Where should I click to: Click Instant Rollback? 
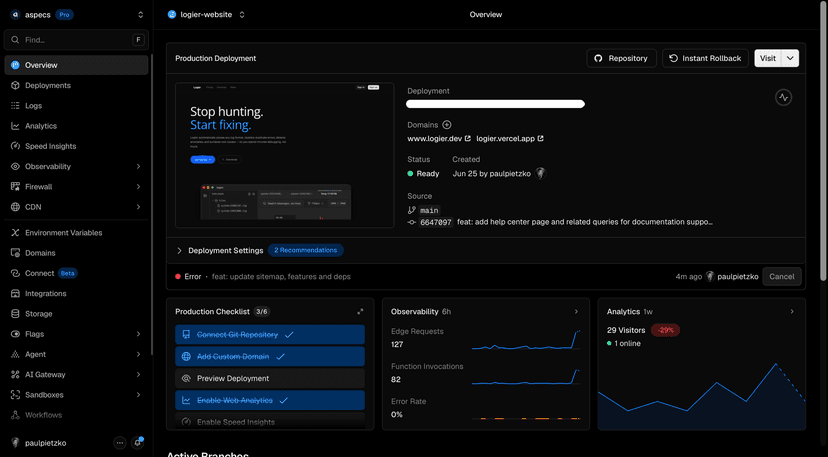tap(705, 58)
